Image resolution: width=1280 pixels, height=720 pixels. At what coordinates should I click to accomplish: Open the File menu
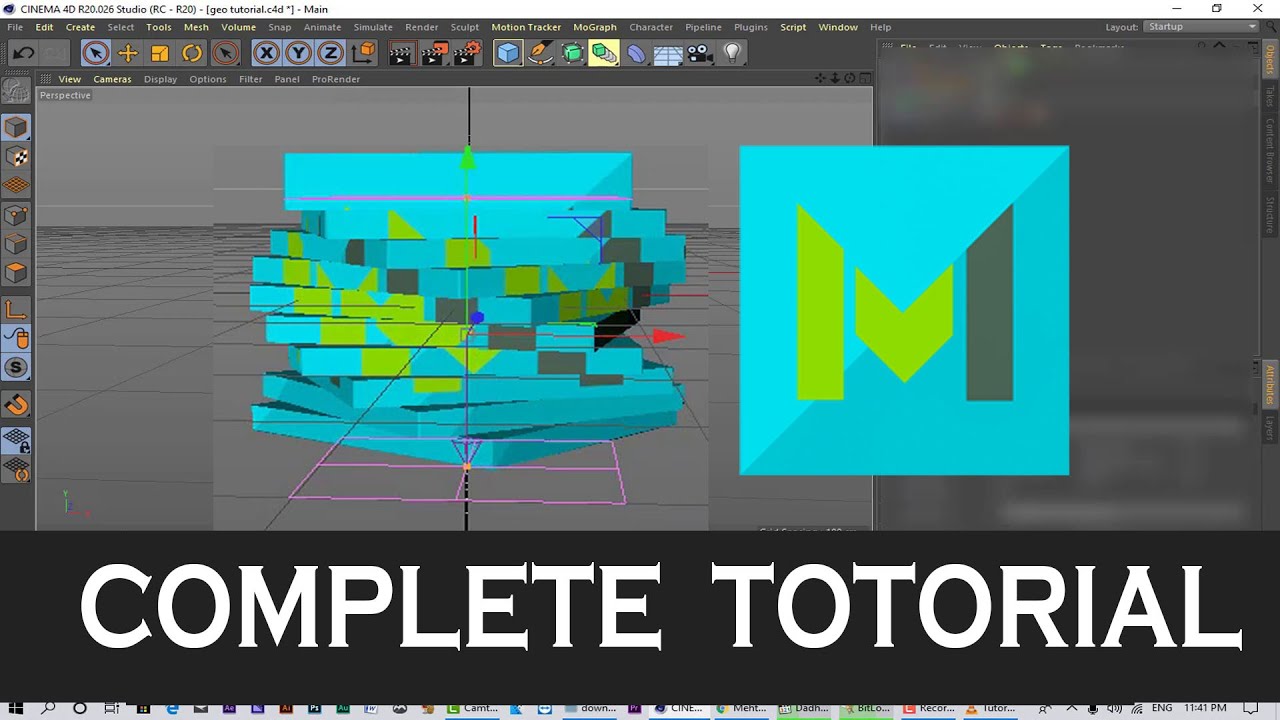click(15, 27)
